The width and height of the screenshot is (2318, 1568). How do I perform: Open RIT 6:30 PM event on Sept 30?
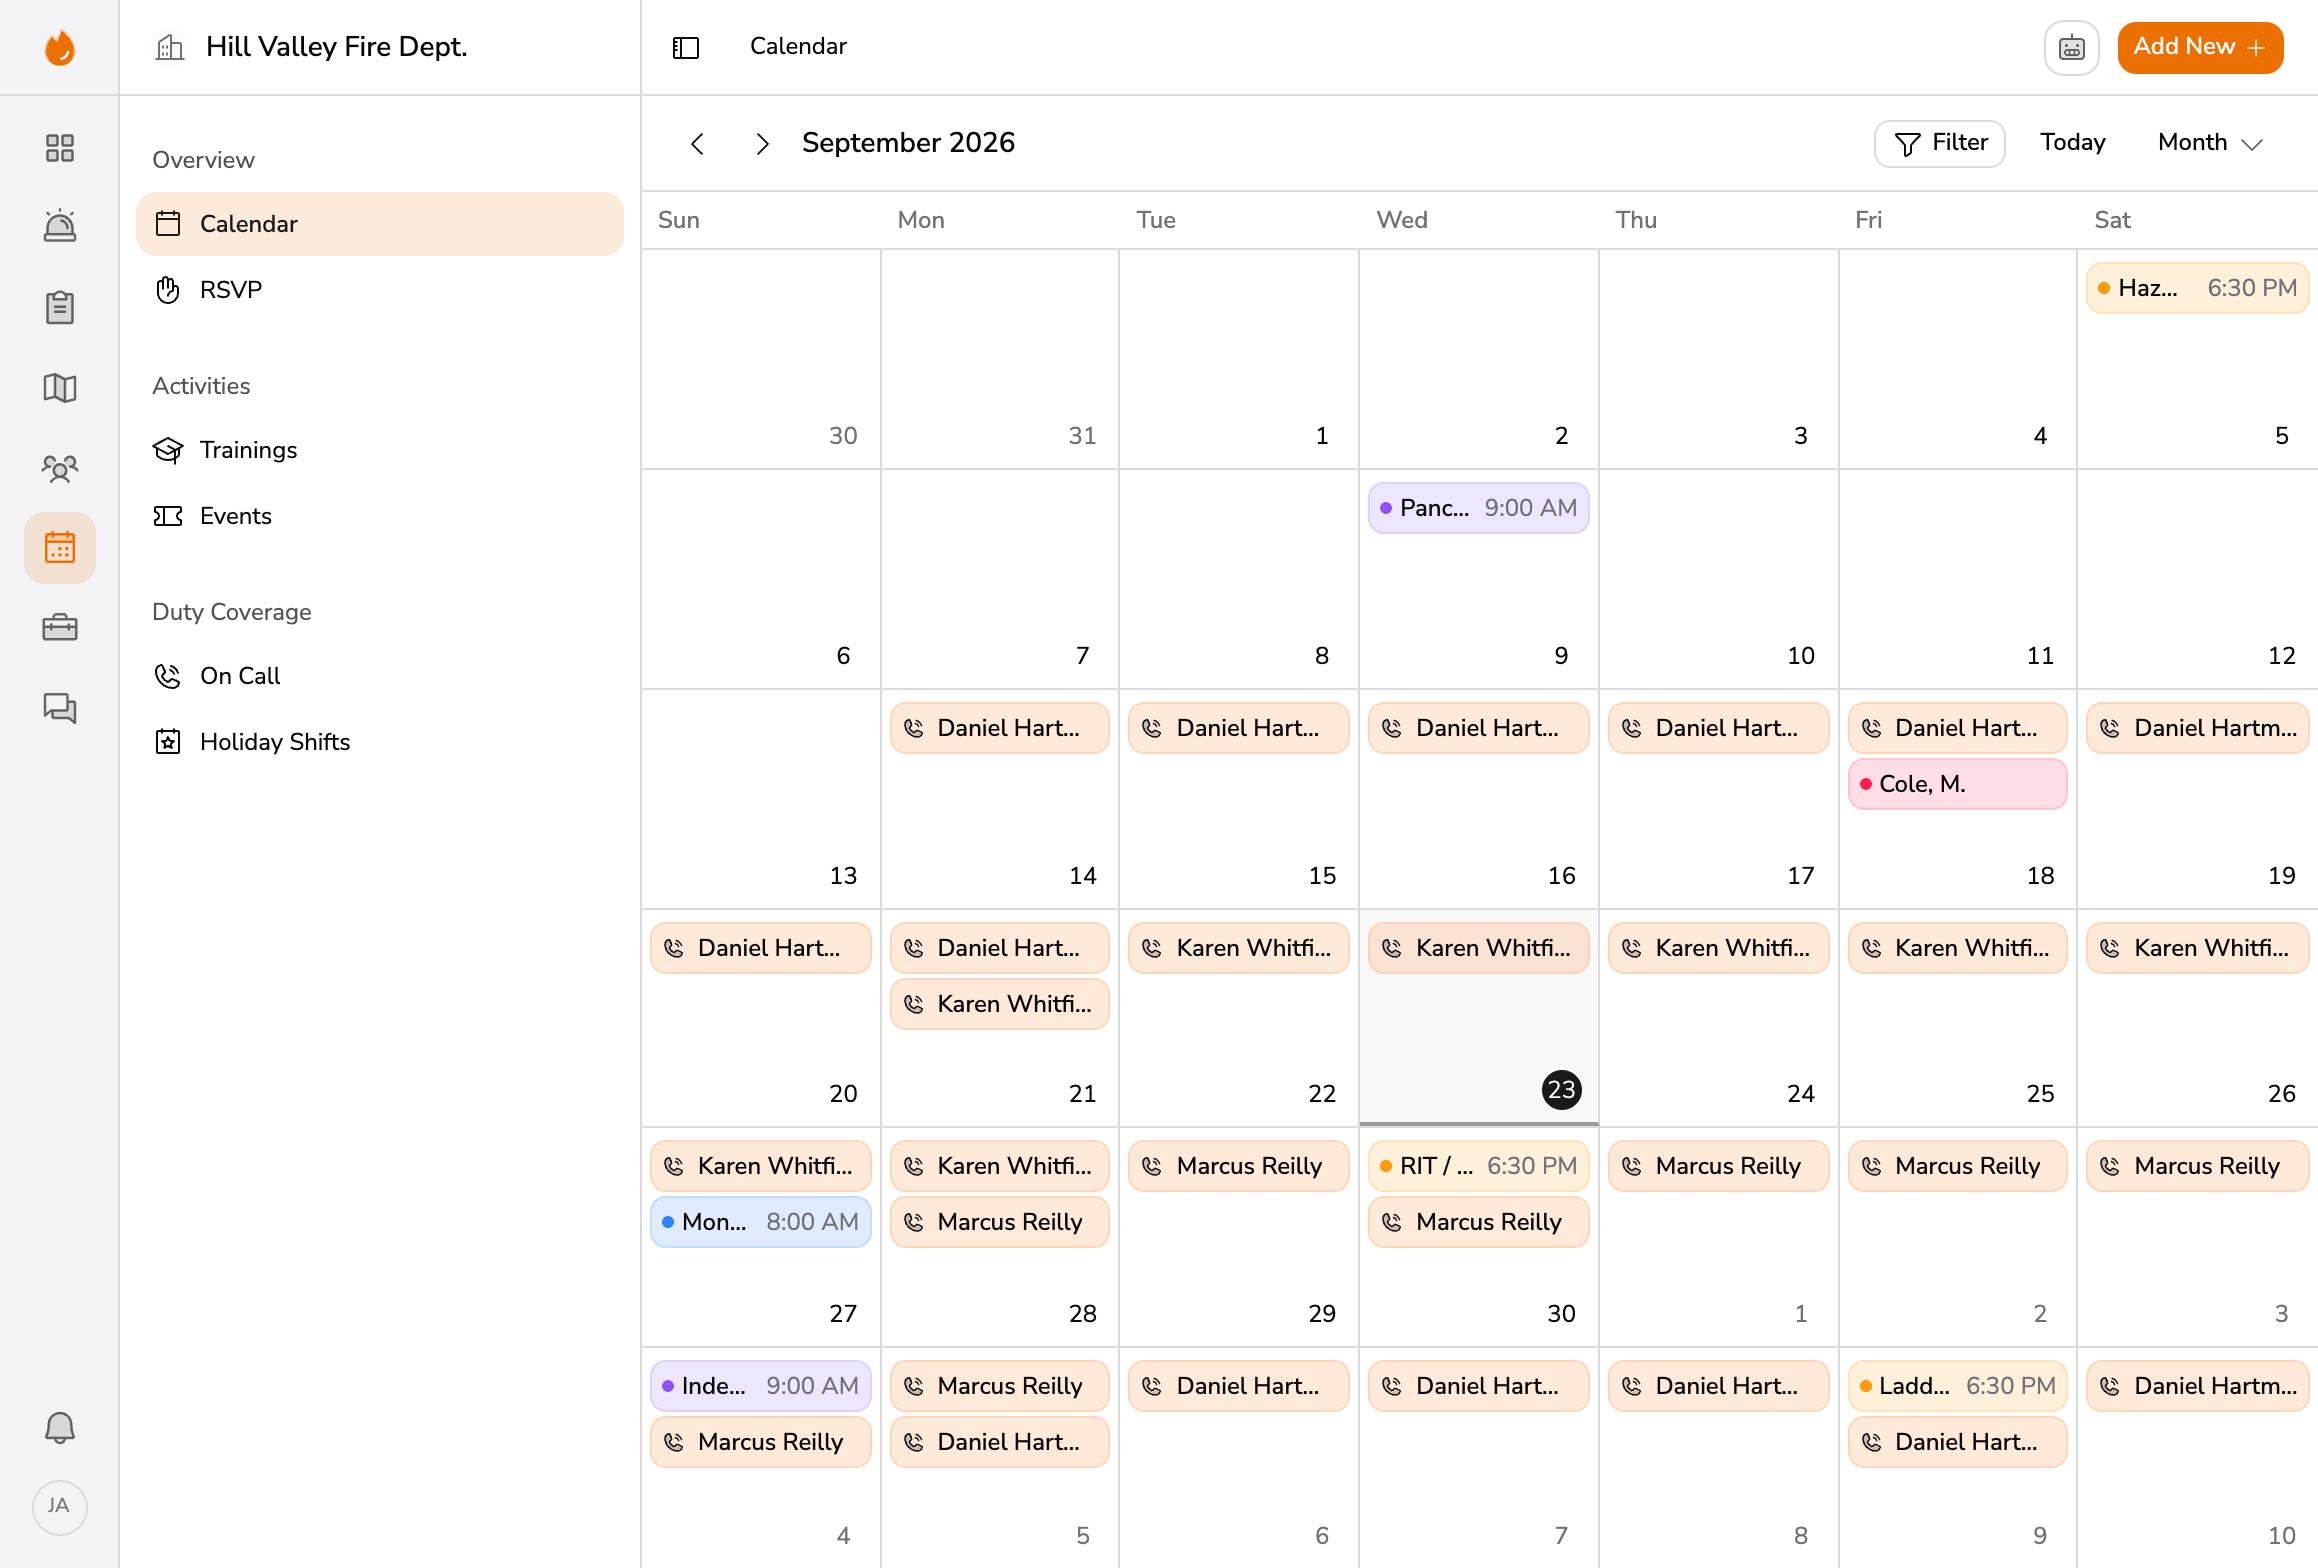tap(1478, 1166)
